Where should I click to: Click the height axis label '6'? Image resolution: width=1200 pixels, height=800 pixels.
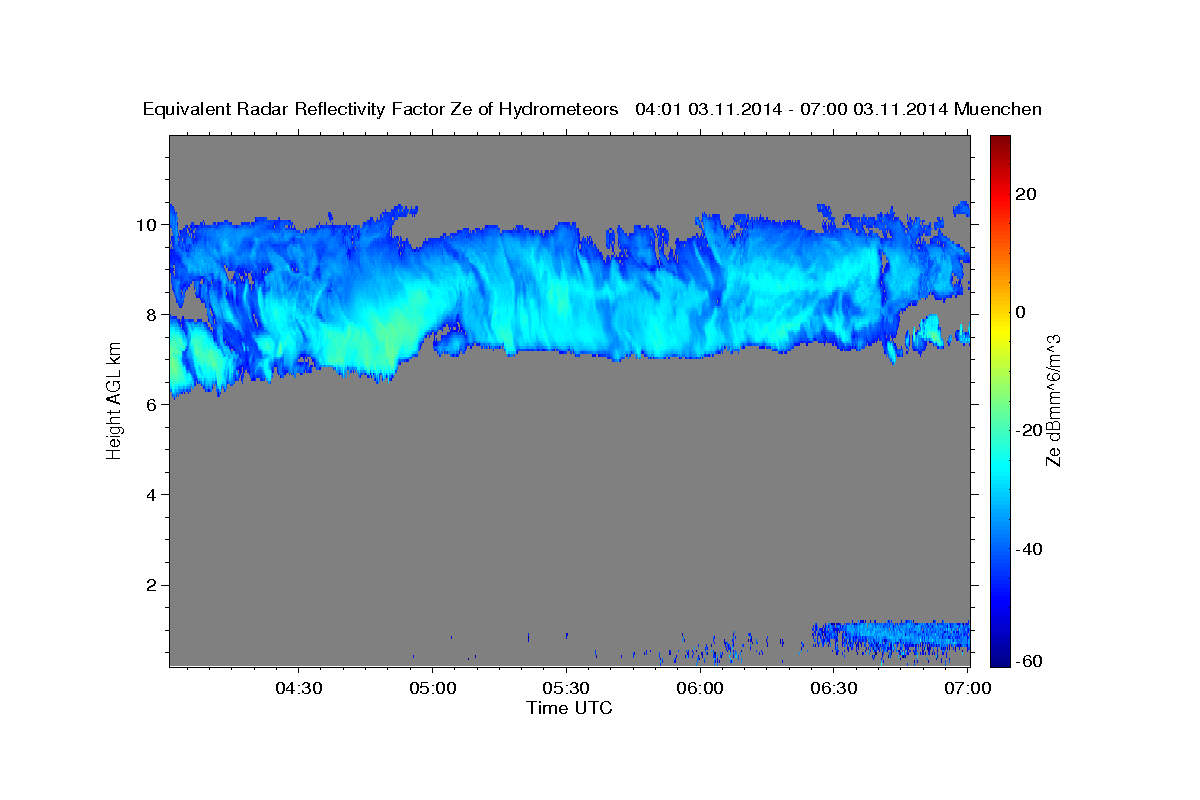pos(152,404)
